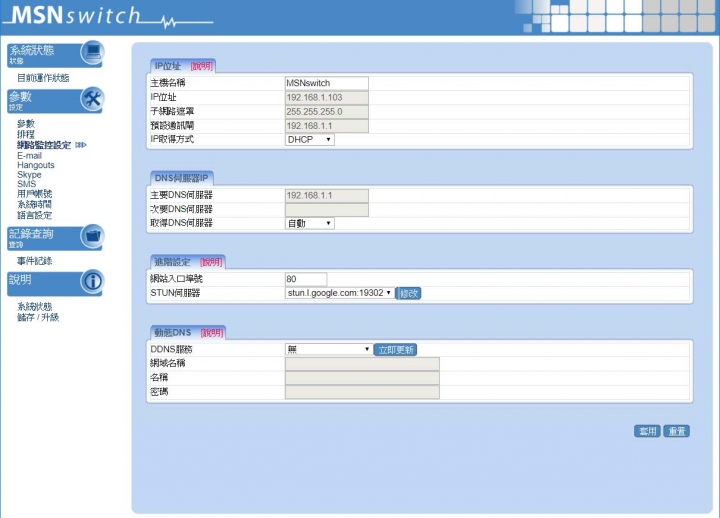The width and height of the screenshot is (720, 518).
Task: Focus the 網站入口埠號 port 80 field
Action: pos(306,279)
